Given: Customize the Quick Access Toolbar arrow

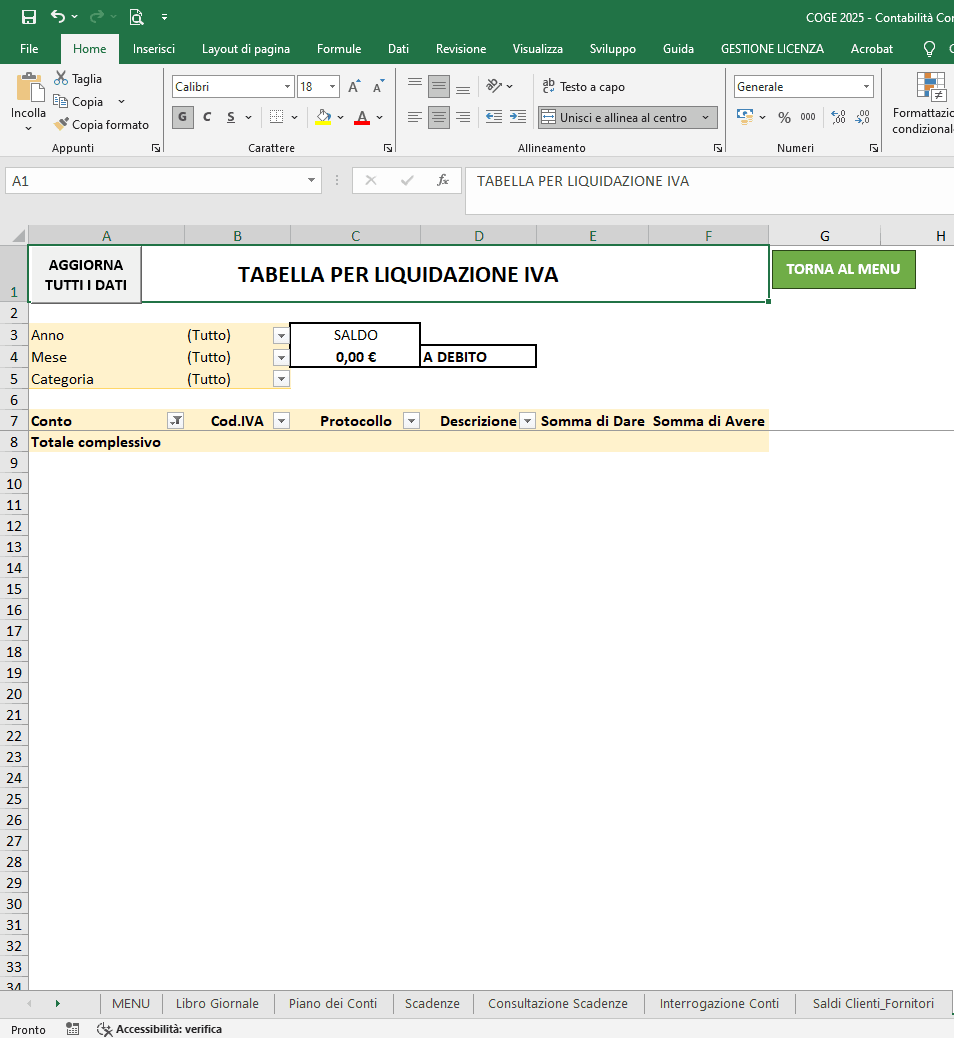Looking at the screenshot, I should [164, 17].
